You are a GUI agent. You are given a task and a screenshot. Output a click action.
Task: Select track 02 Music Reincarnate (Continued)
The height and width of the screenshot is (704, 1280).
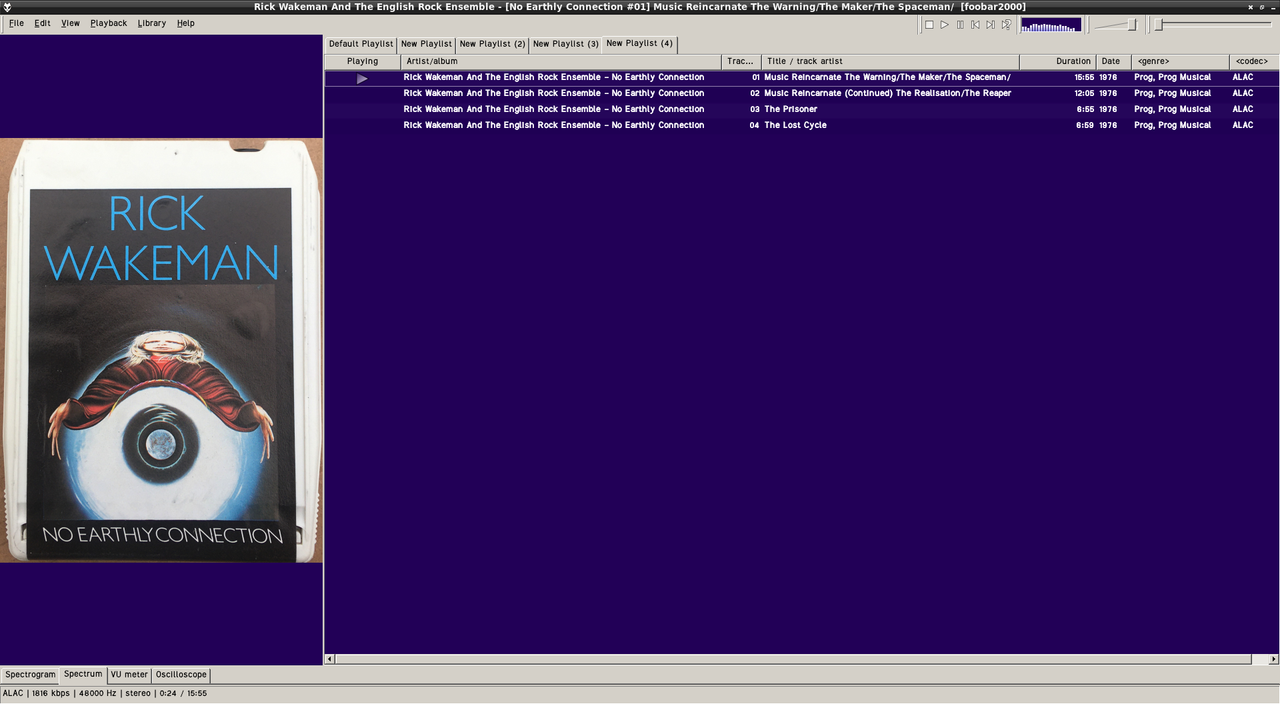click(802, 93)
